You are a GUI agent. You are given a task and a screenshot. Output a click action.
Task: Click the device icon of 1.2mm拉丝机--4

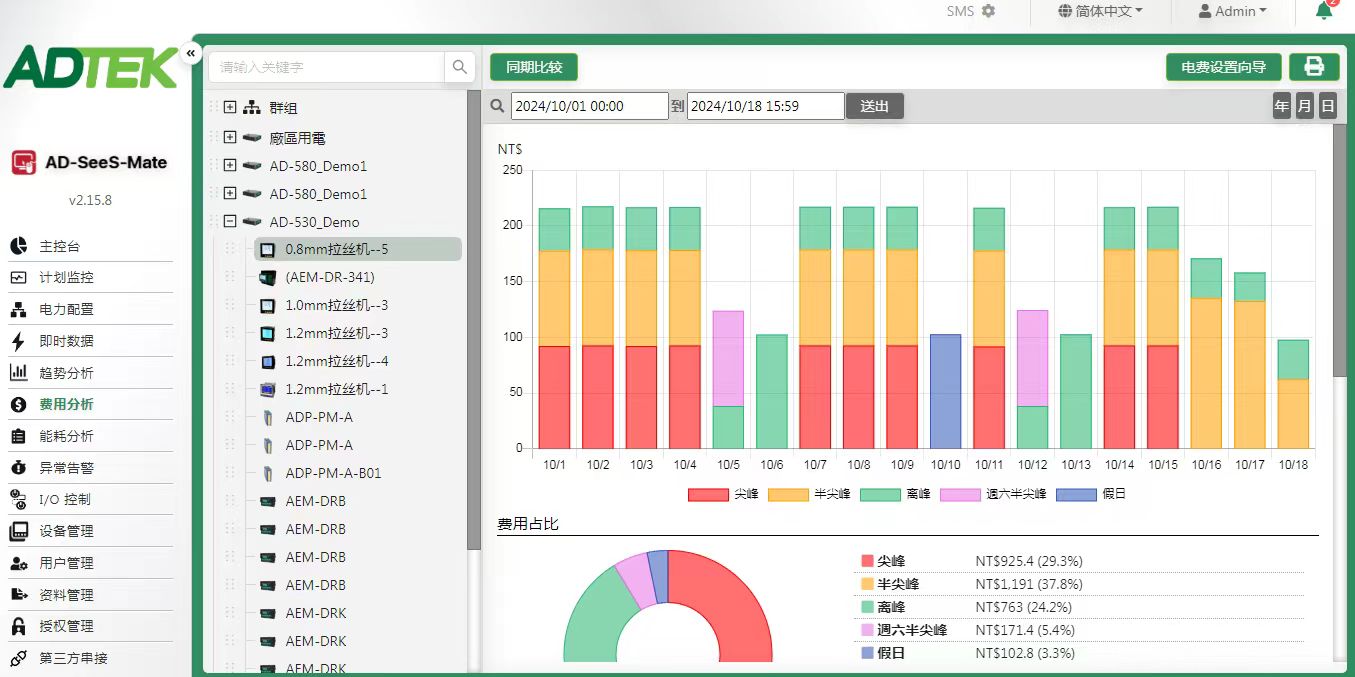[x=267, y=361]
